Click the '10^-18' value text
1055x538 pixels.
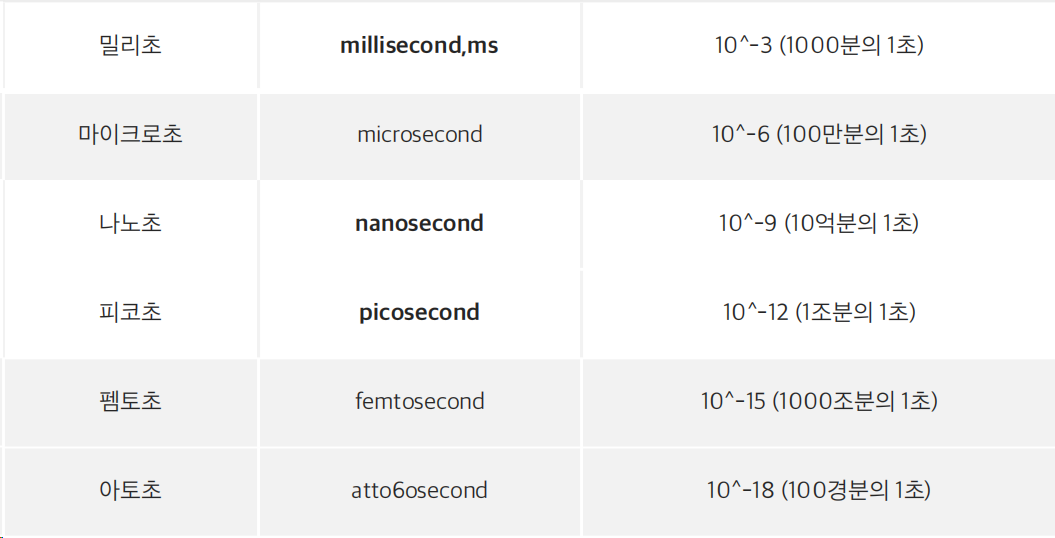741,490
